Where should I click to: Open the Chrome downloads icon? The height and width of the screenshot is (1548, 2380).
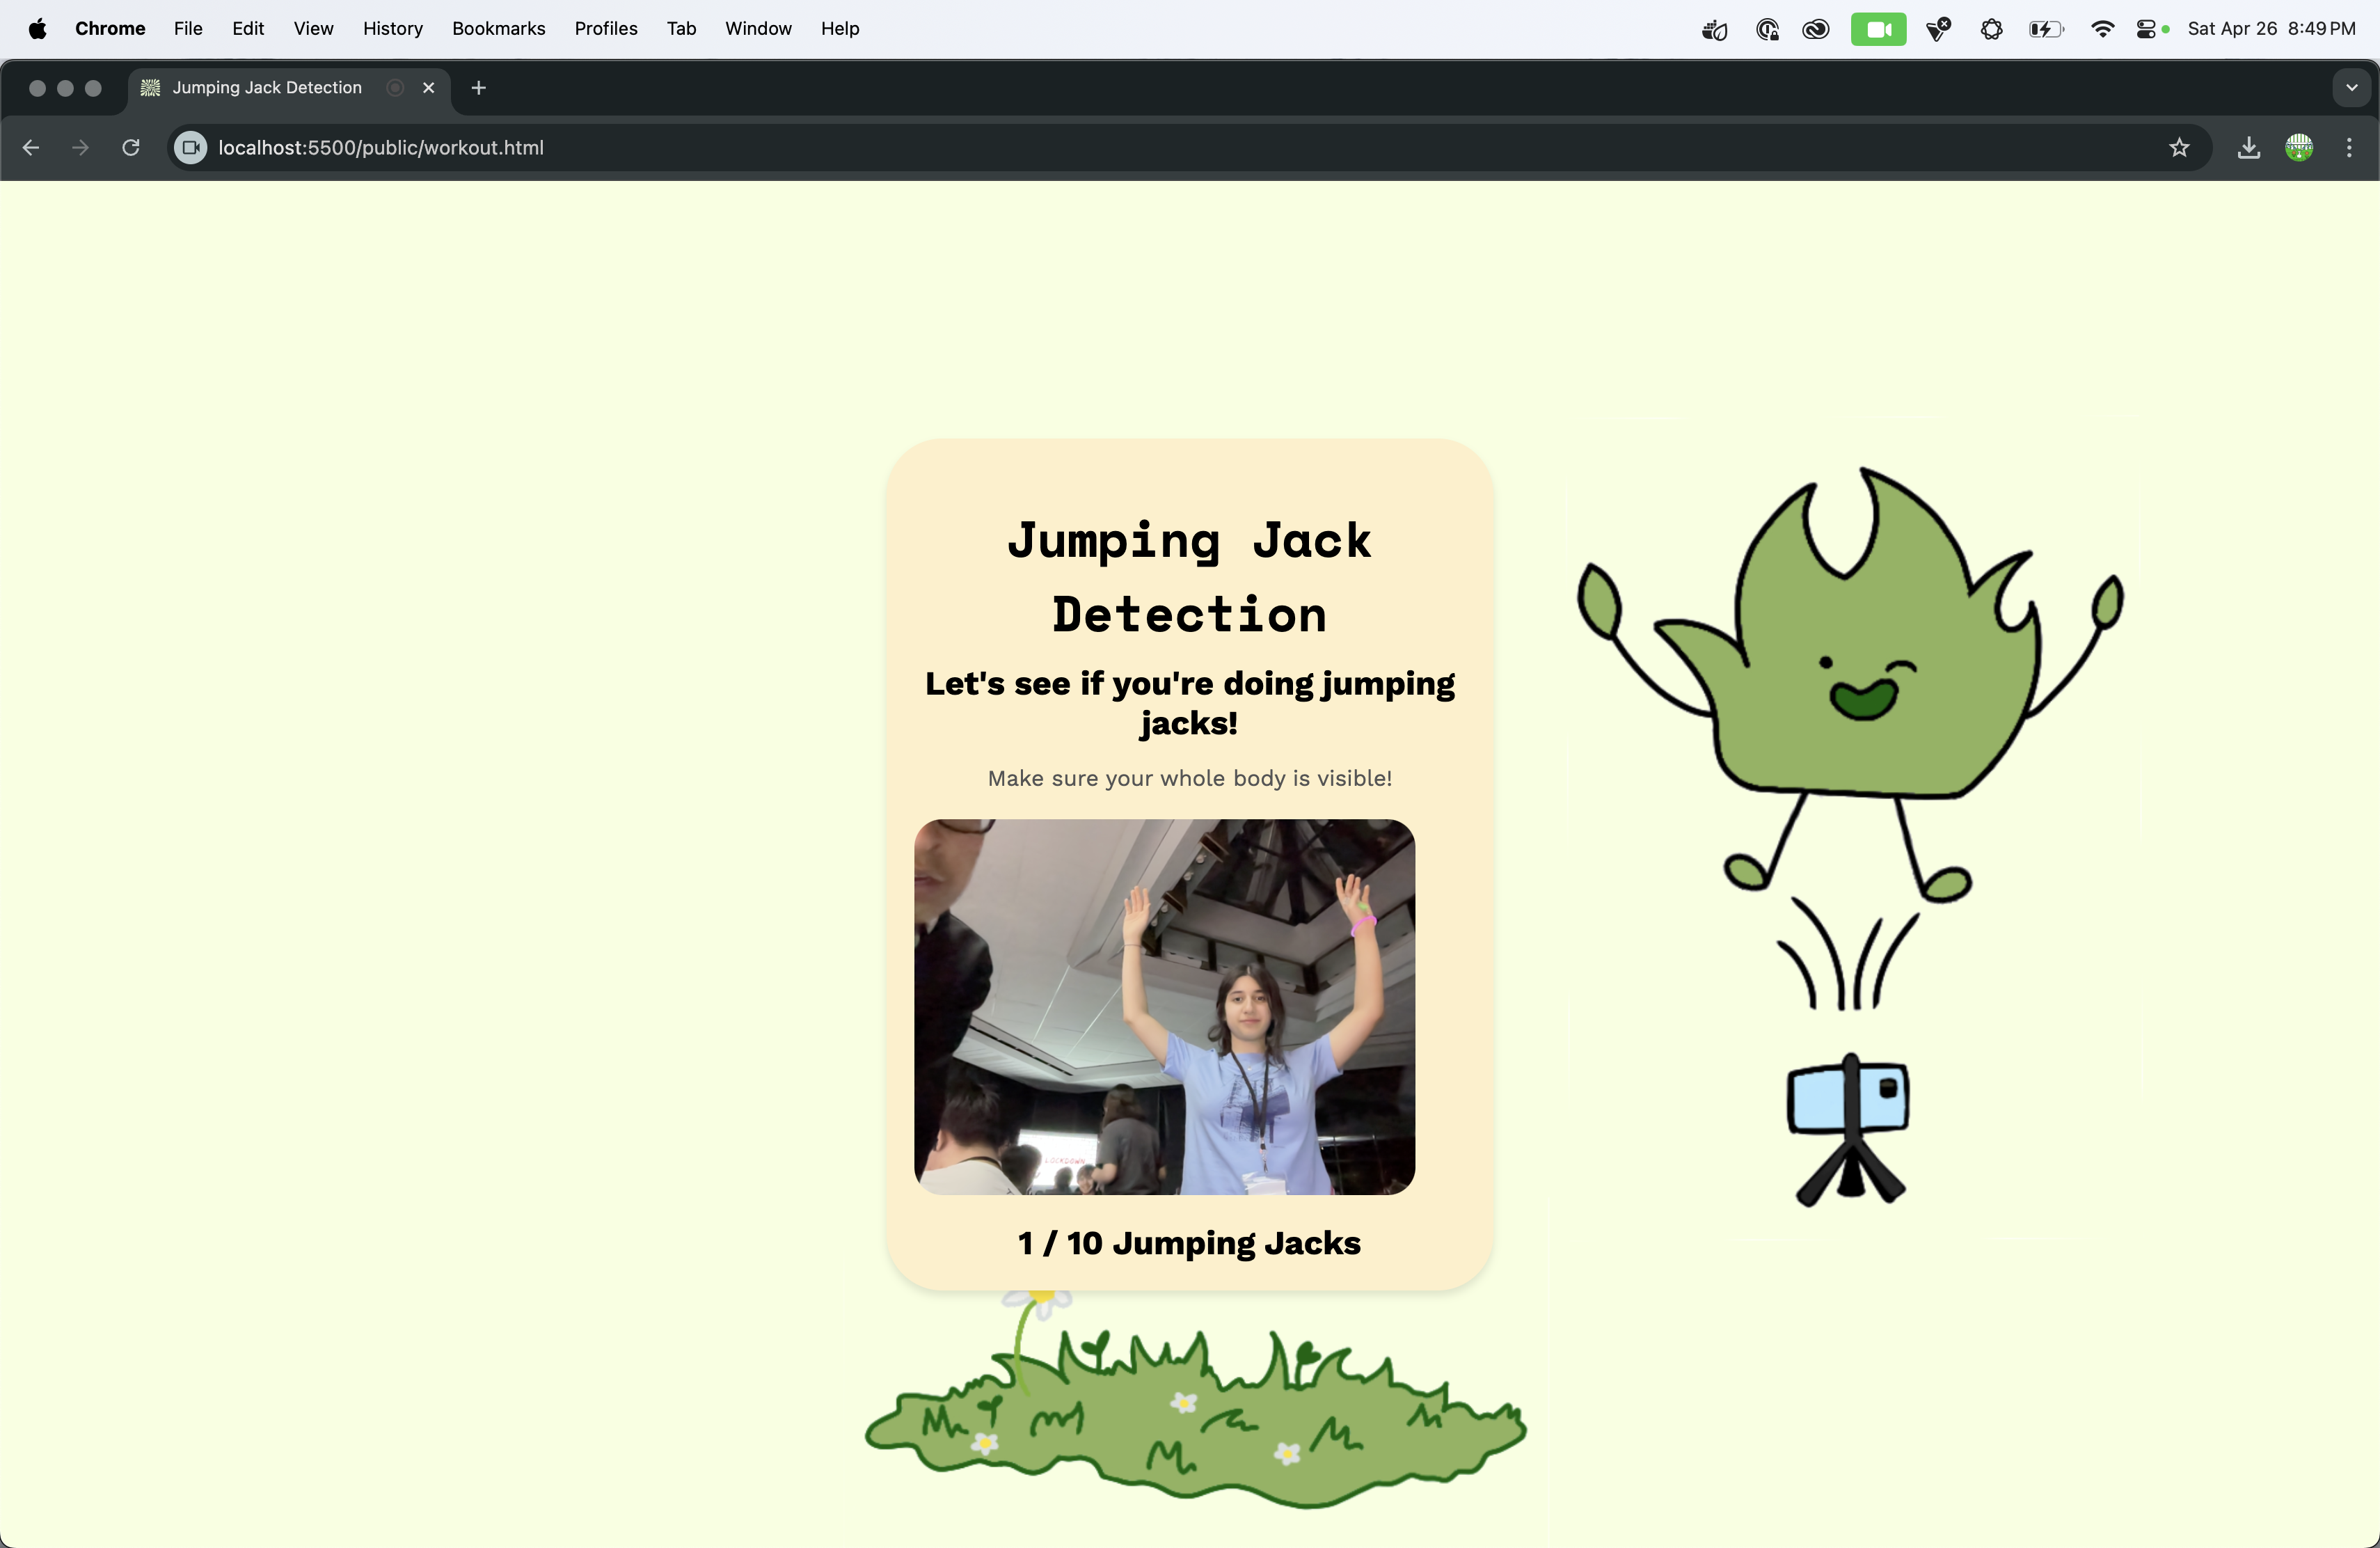[x=2249, y=148]
